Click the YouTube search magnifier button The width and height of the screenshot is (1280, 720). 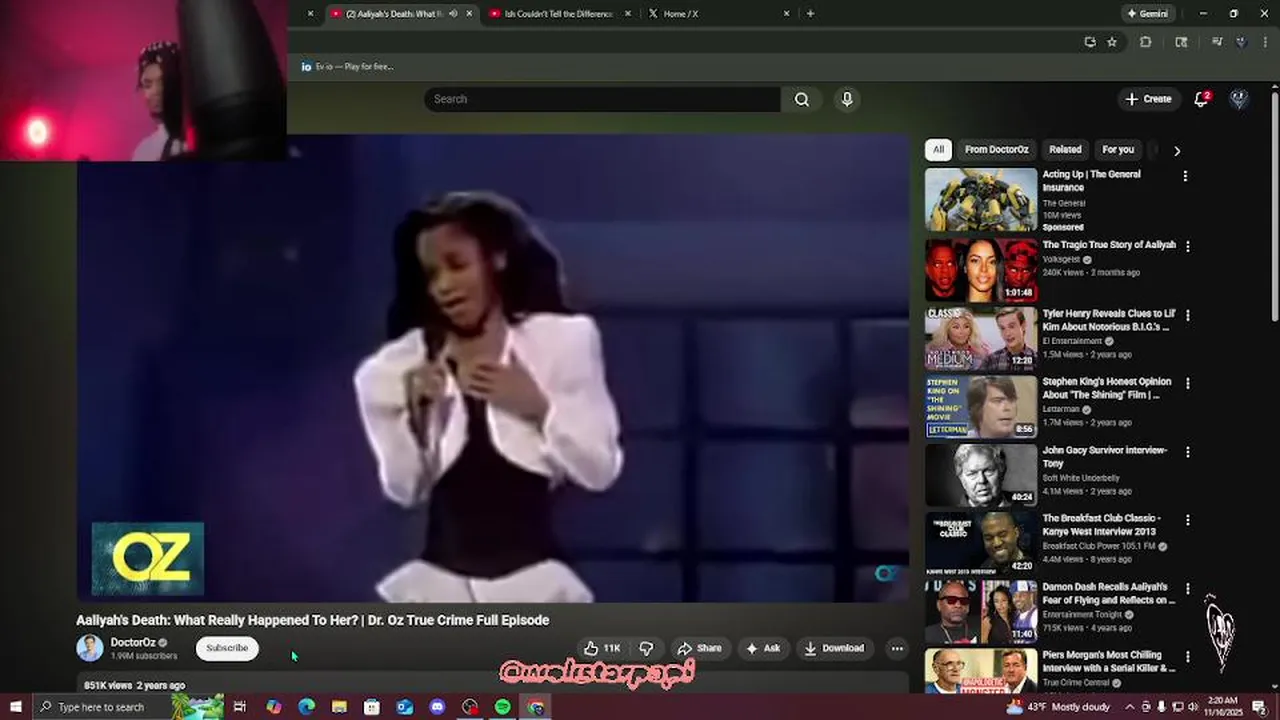[x=802, y=99]
